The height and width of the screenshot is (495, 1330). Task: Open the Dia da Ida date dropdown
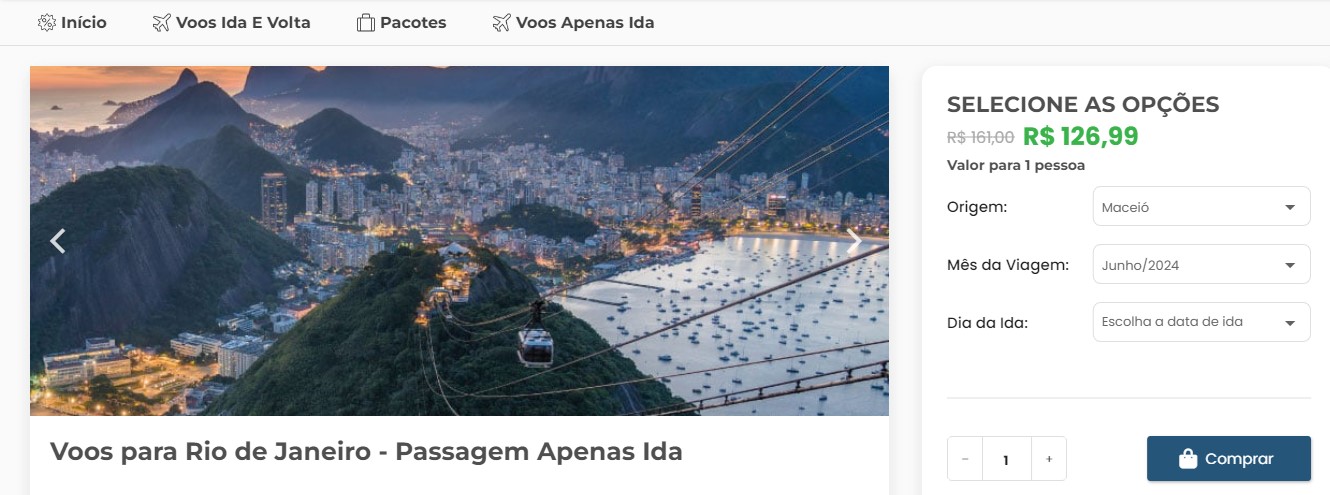pyautogui.click(x=1201, y=322)
